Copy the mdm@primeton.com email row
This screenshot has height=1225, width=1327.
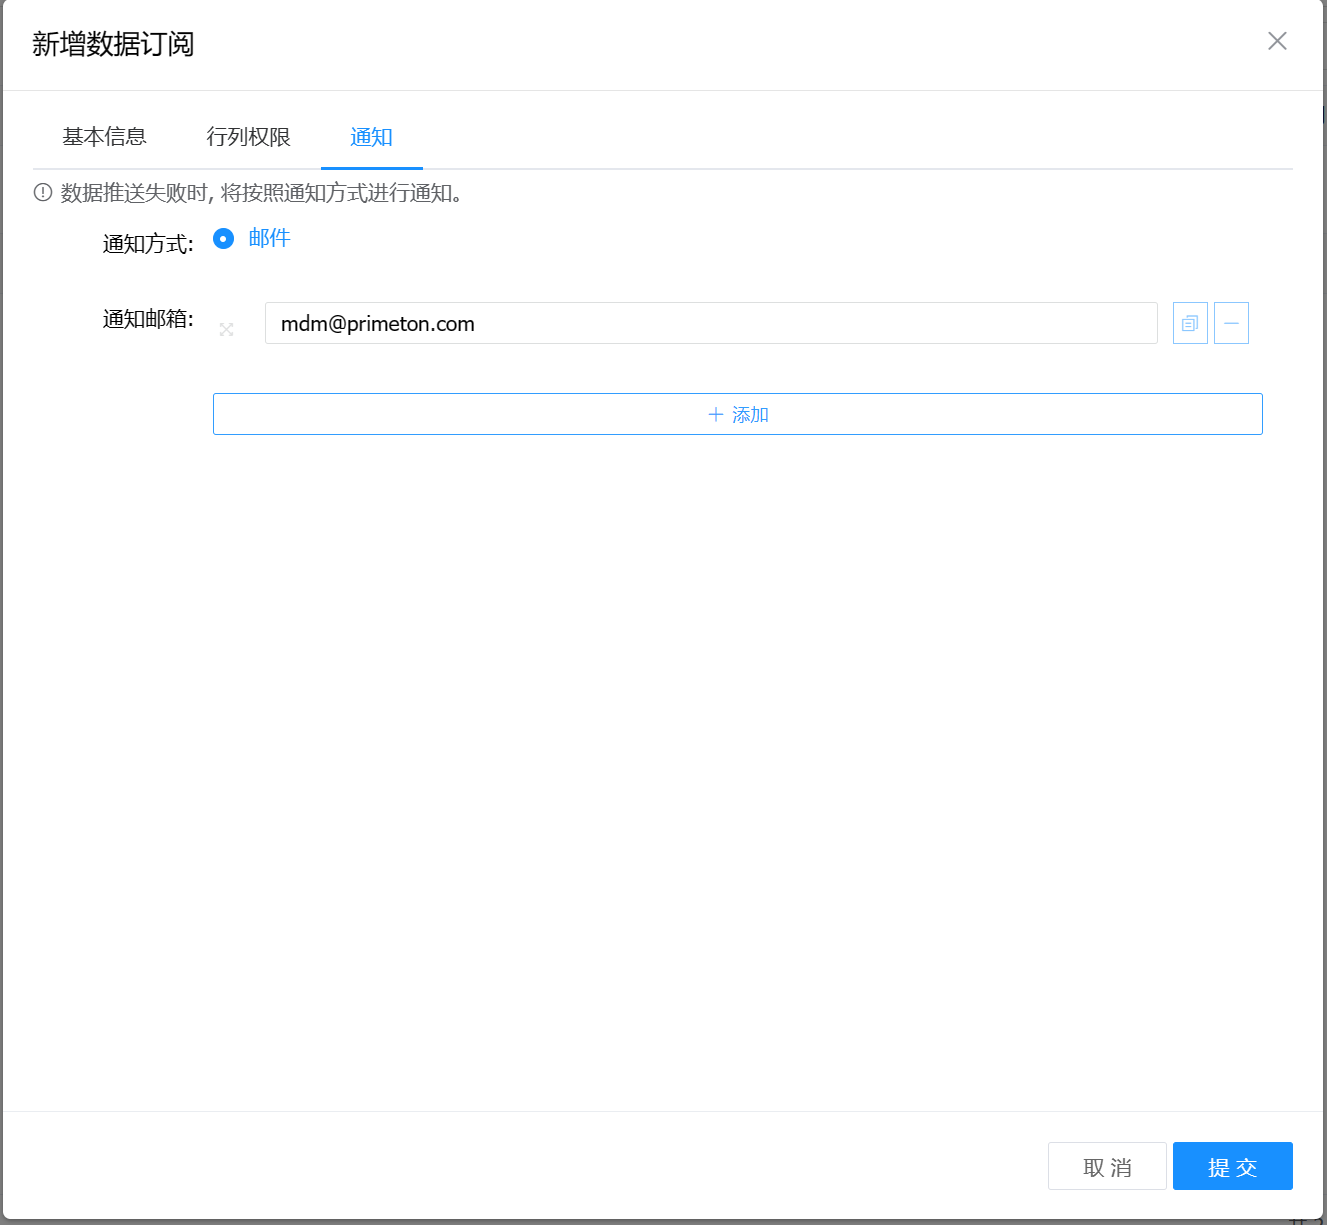1190,323
